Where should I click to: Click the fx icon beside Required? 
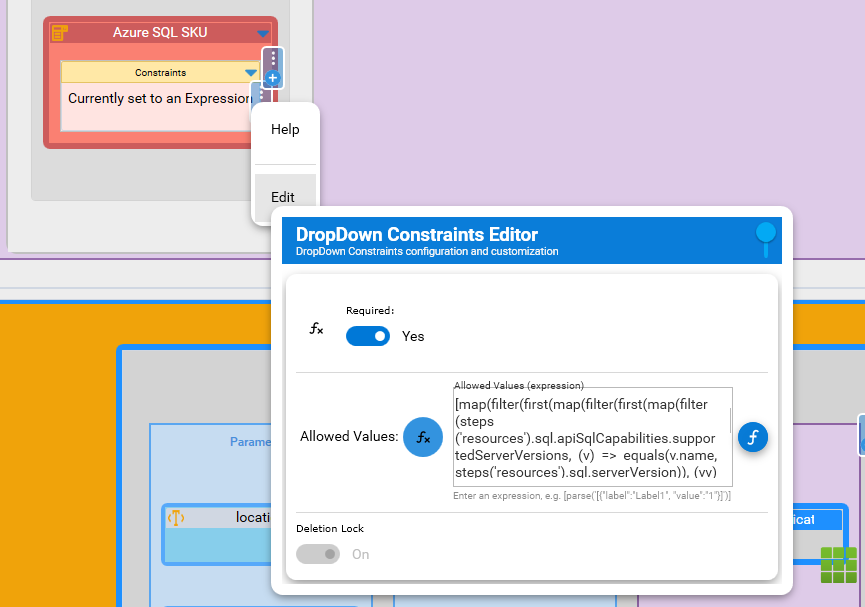click(316, 328)
